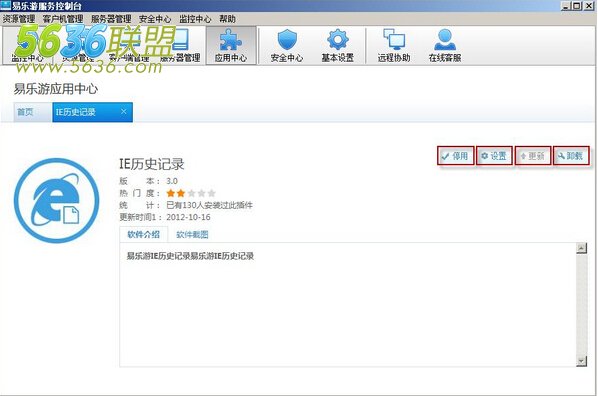Switch to the 软件介绍 tab
The image size is (598, 396).
(143, 234)
